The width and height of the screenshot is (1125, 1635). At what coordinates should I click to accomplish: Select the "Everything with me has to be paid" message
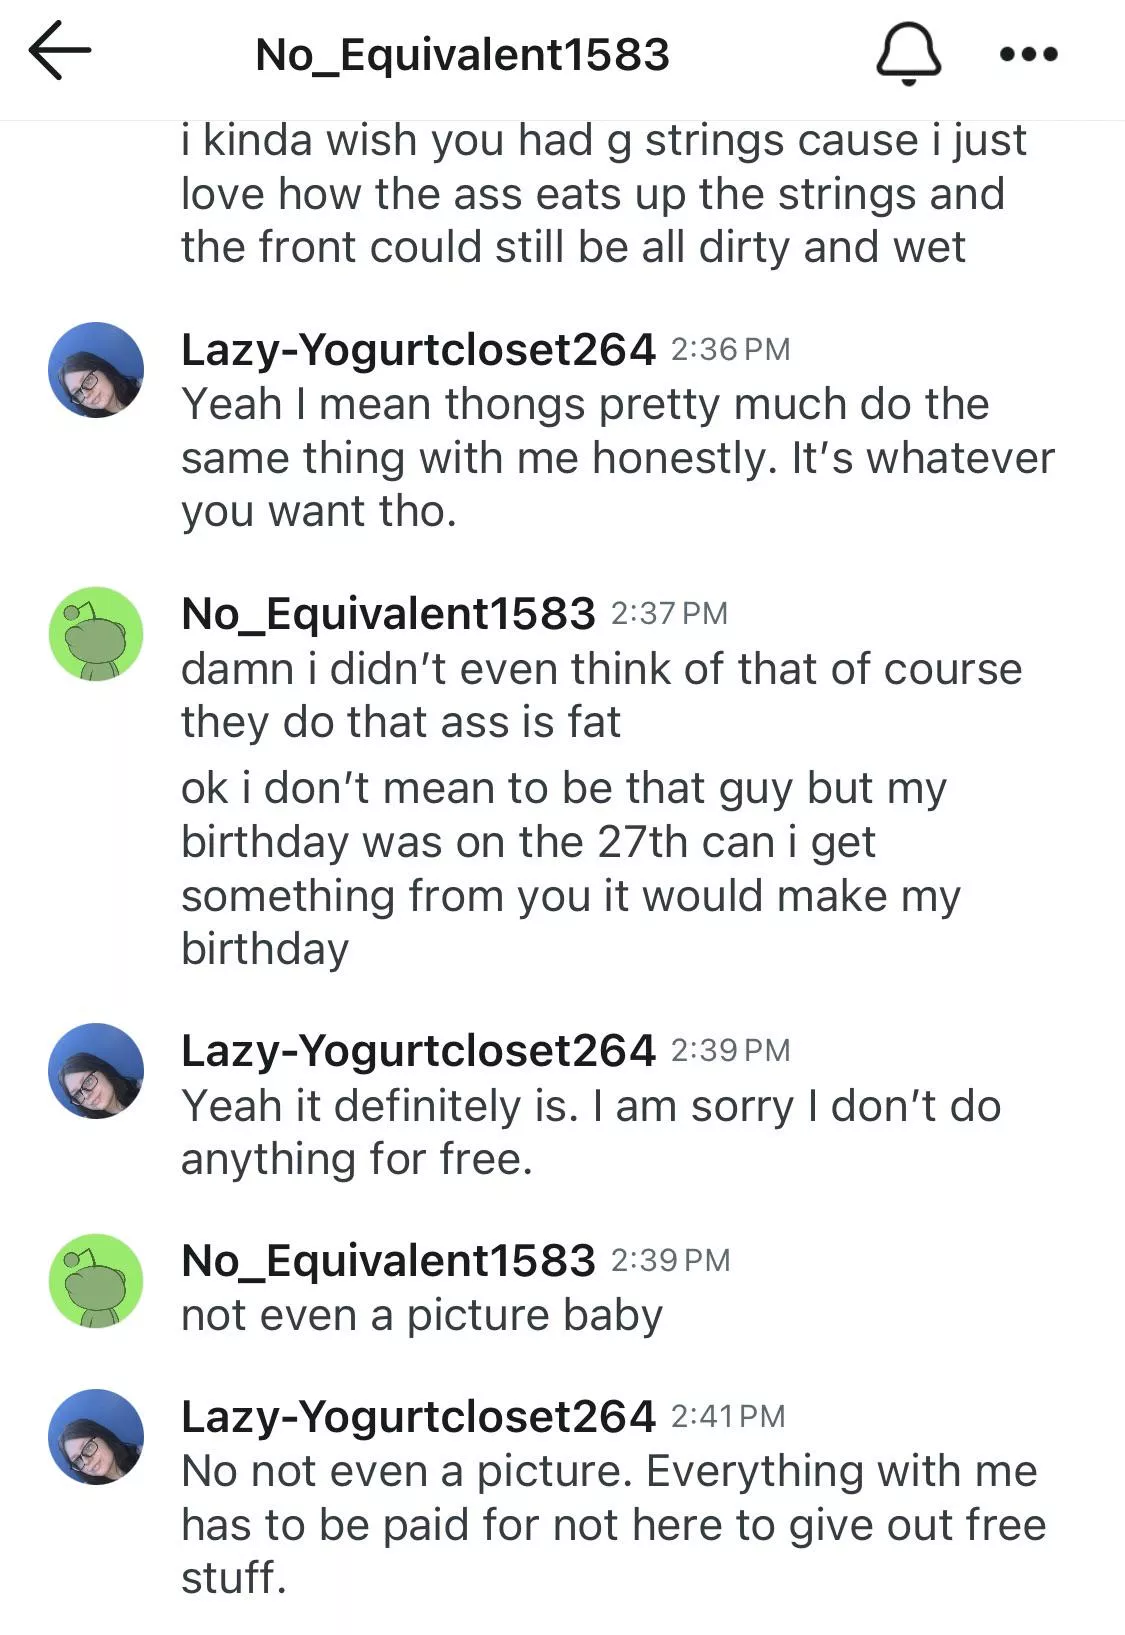click(x=612, y=1525)
